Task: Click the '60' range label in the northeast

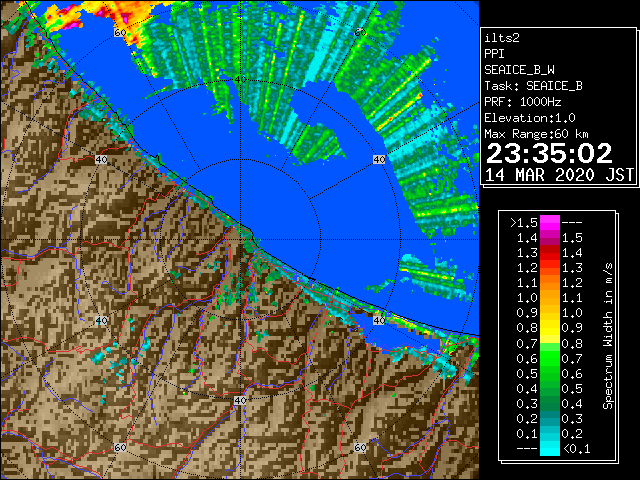Action: coord(360,32)
